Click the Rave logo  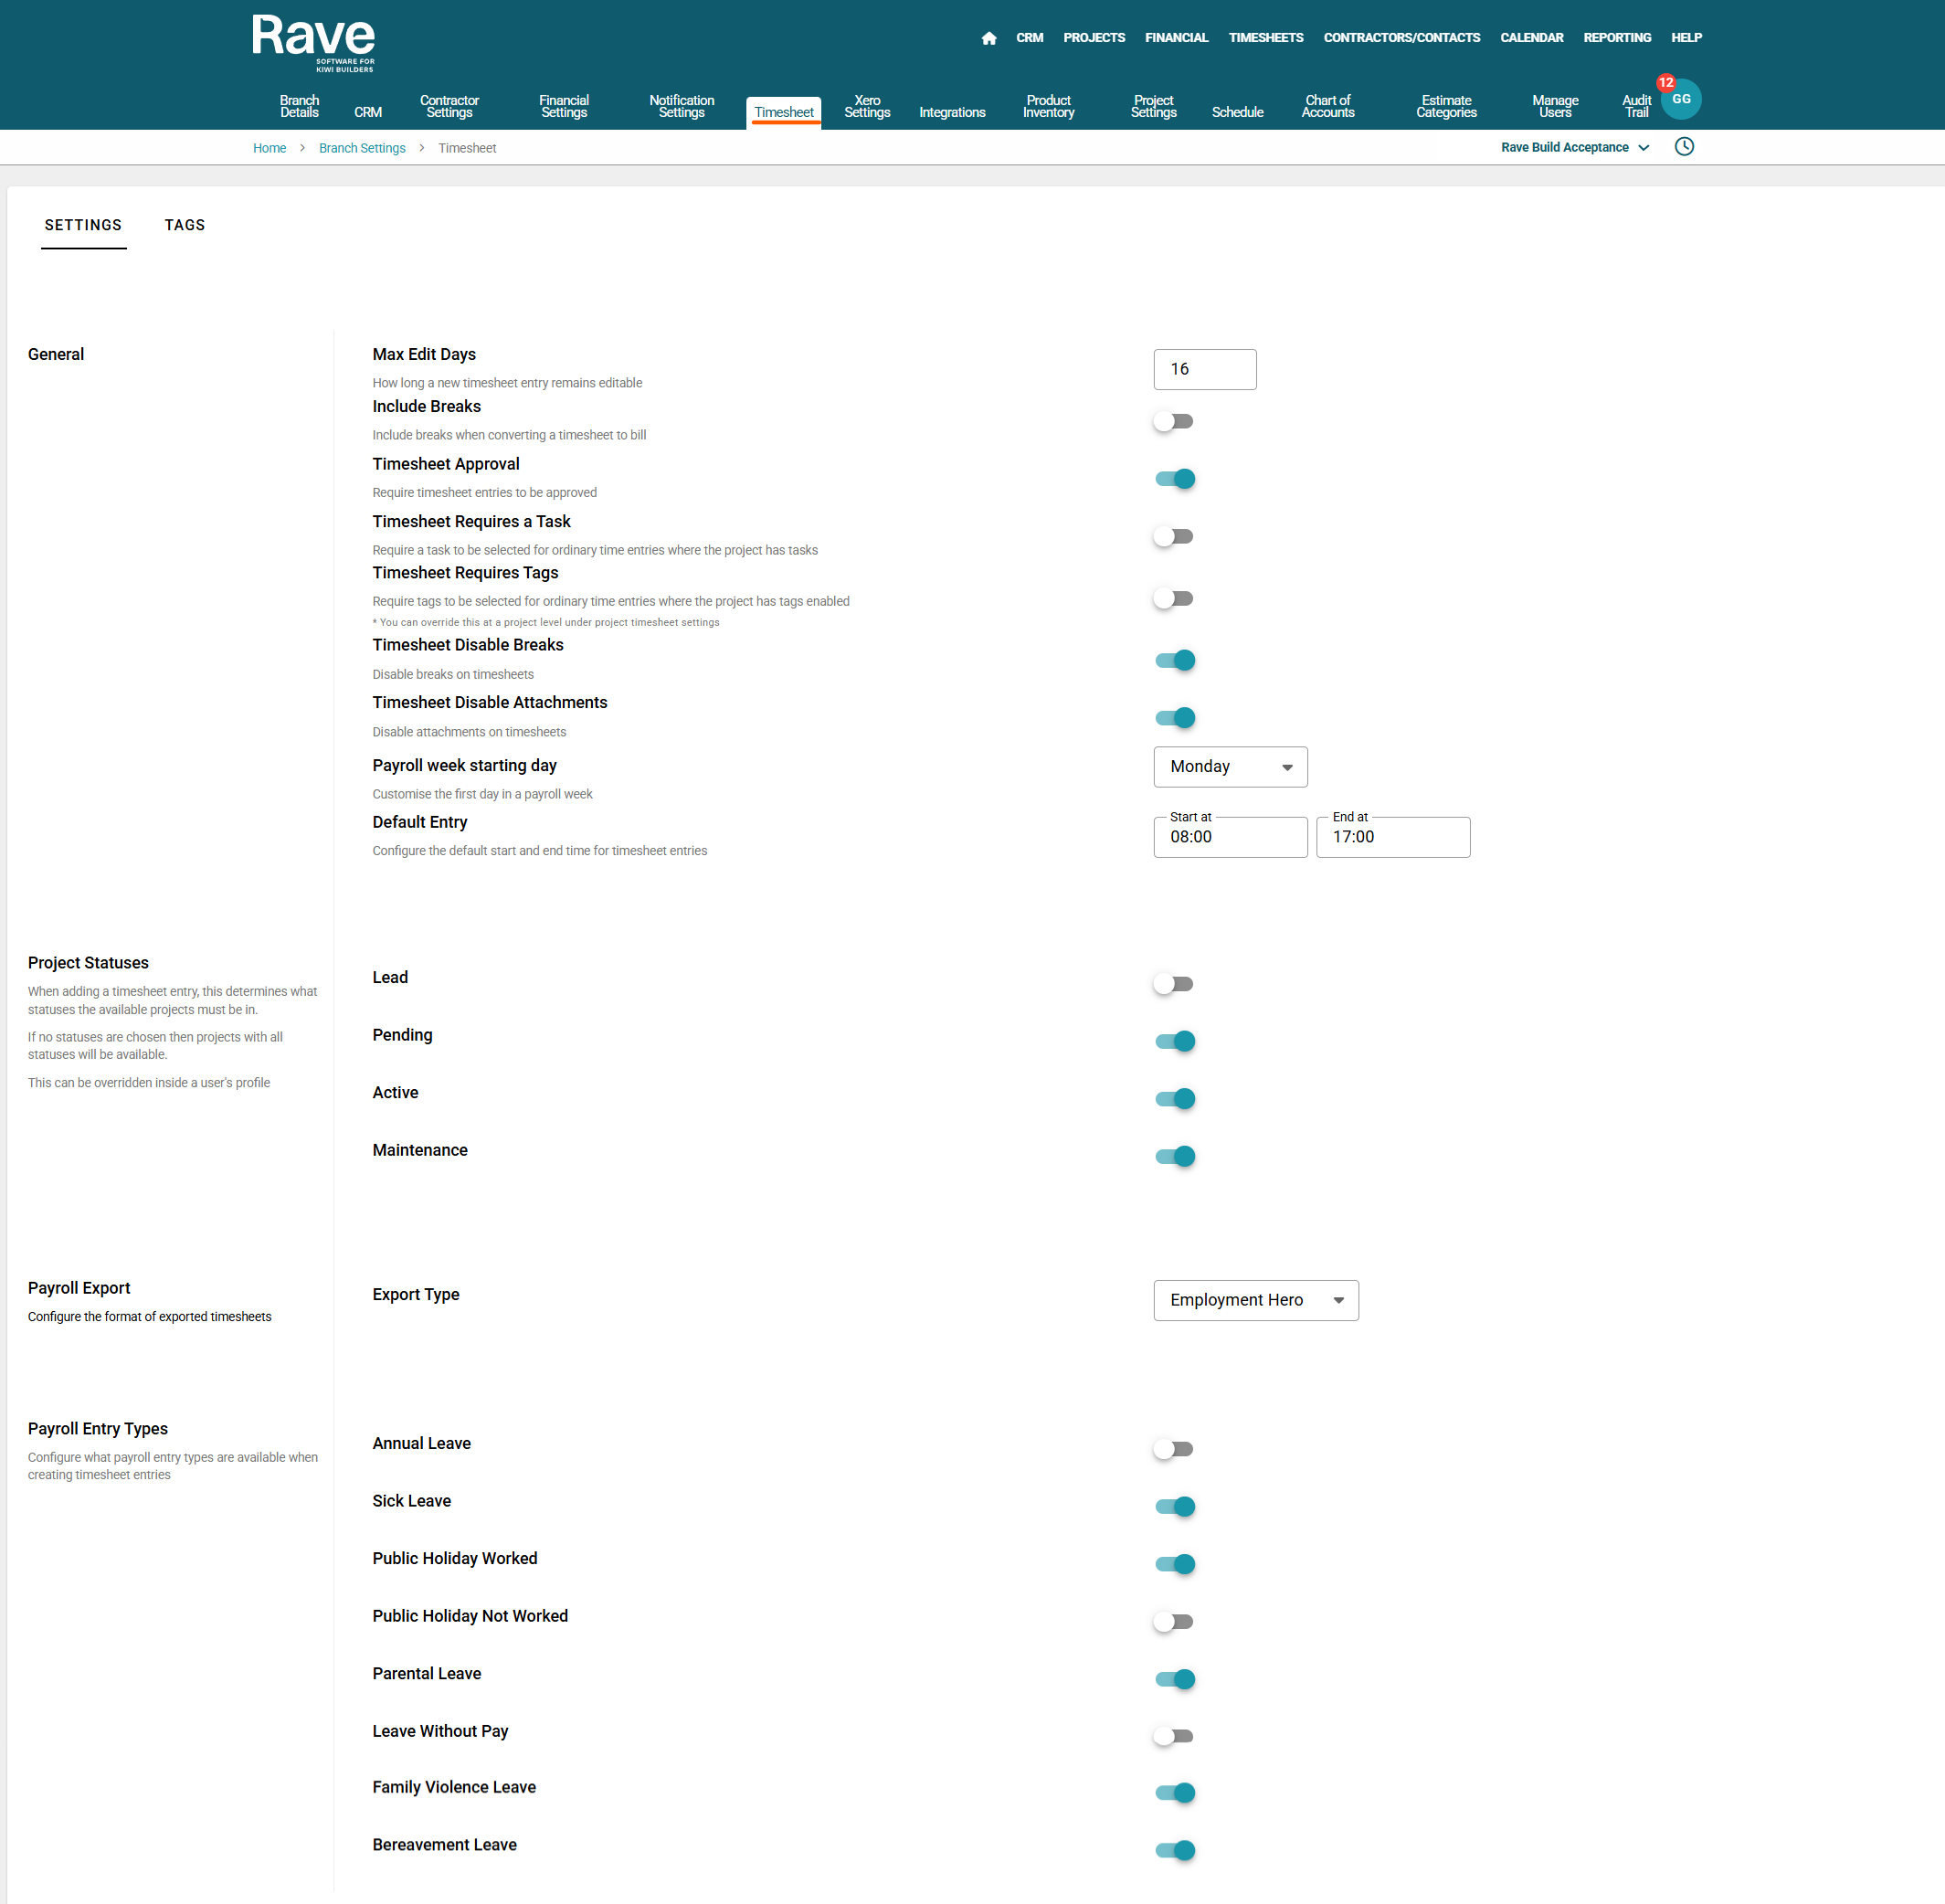[313, 42]
